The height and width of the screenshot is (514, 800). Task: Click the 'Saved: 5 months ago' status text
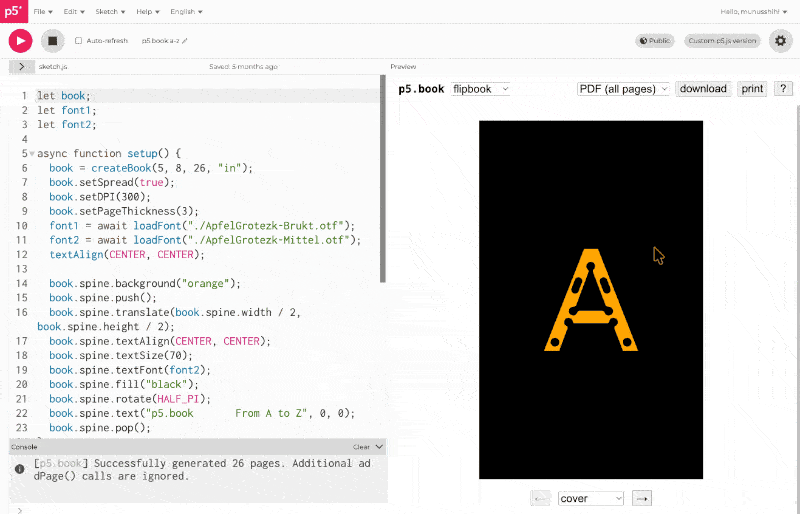coord(243,66)
